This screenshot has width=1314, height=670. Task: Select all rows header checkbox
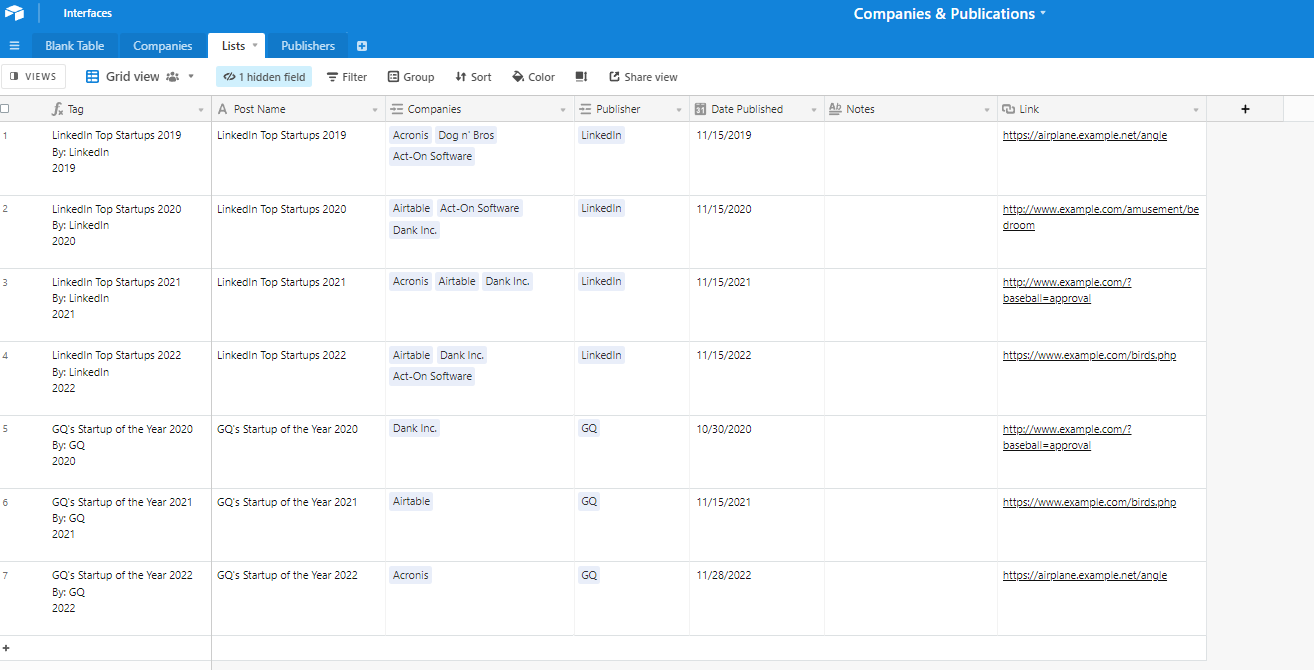[x=5, y=108]
